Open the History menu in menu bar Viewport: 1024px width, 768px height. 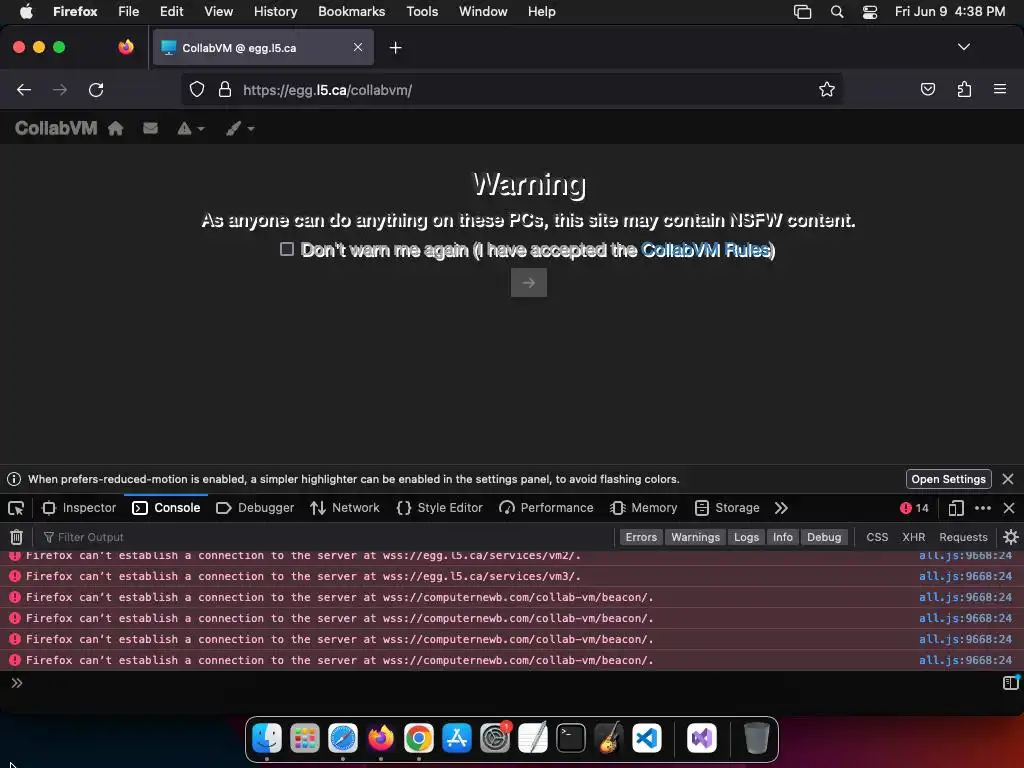275,11
